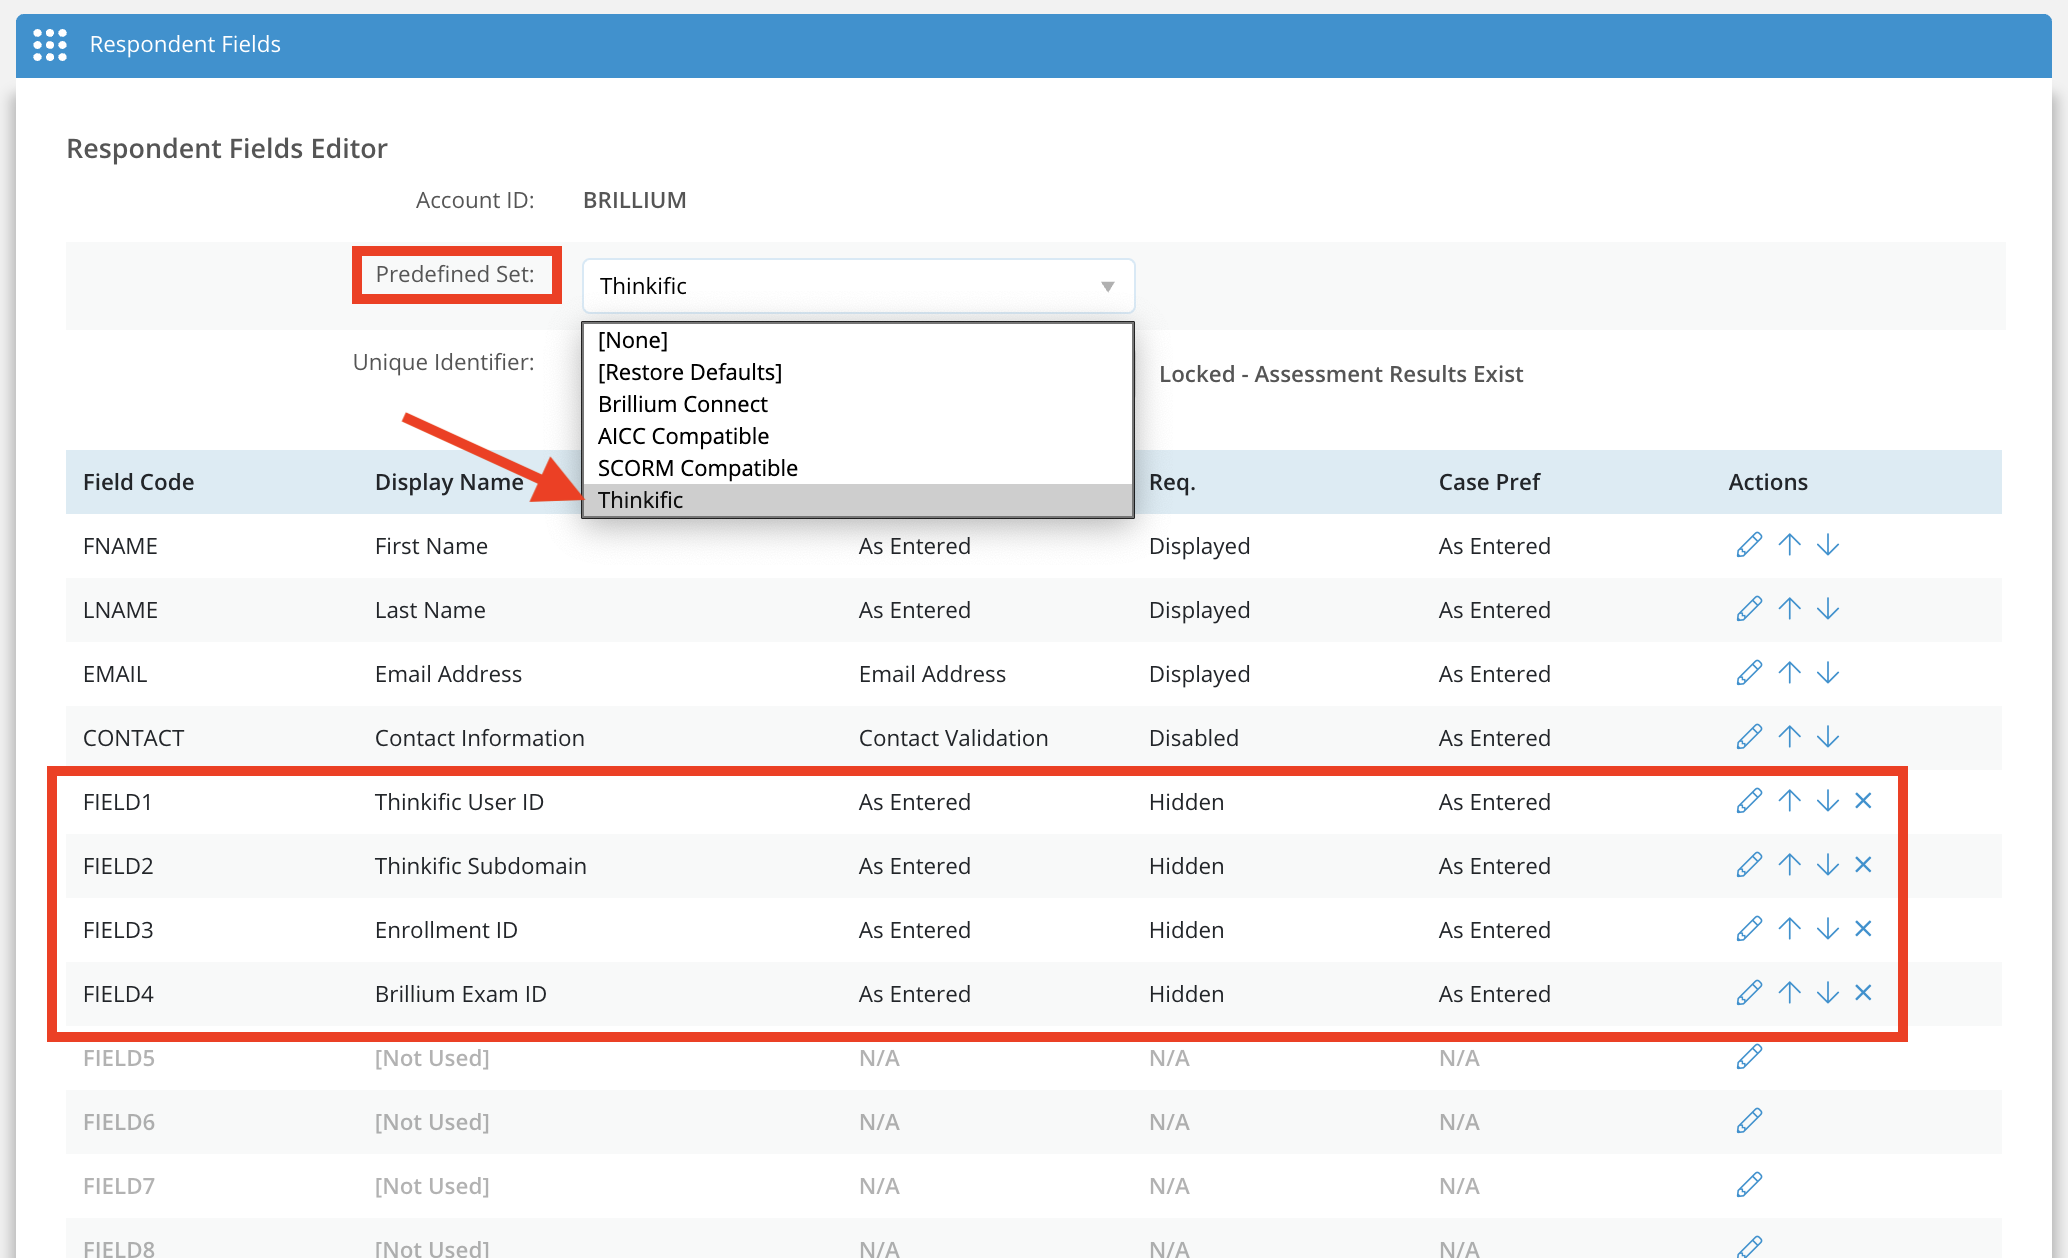Click the 'Thinkific Subdomain' display name
This screenshot has height=1258, width=2068.
(x=481, y=866)
